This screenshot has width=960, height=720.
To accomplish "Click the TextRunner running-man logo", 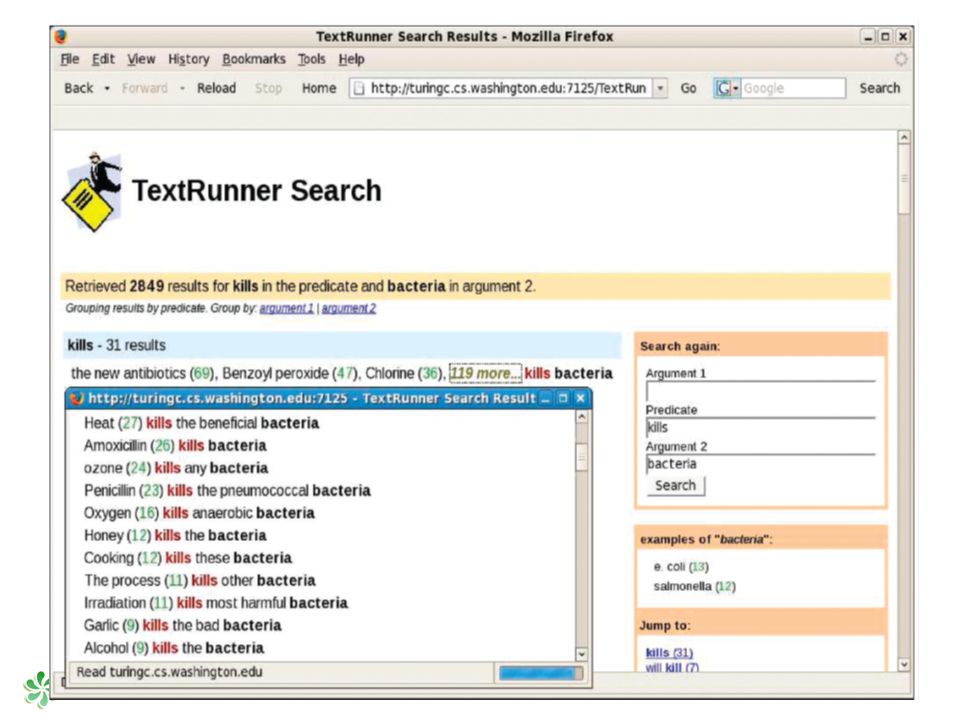I will (x=92, y=192).
